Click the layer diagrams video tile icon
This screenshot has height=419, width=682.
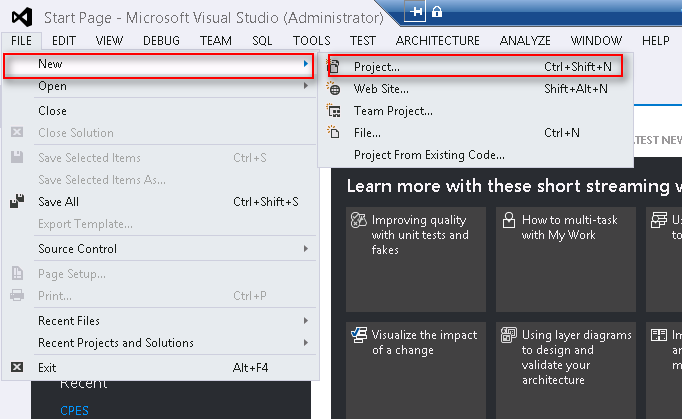click(508, 335)
